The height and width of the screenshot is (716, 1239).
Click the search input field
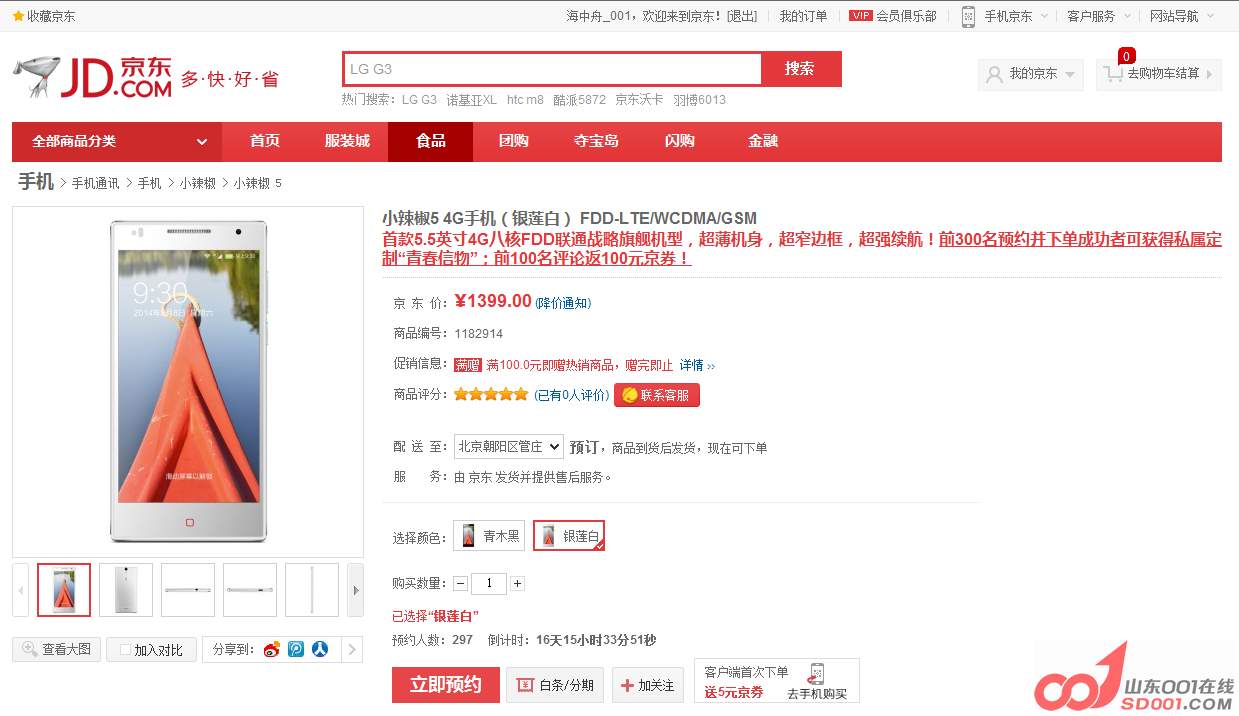point(553,69)
